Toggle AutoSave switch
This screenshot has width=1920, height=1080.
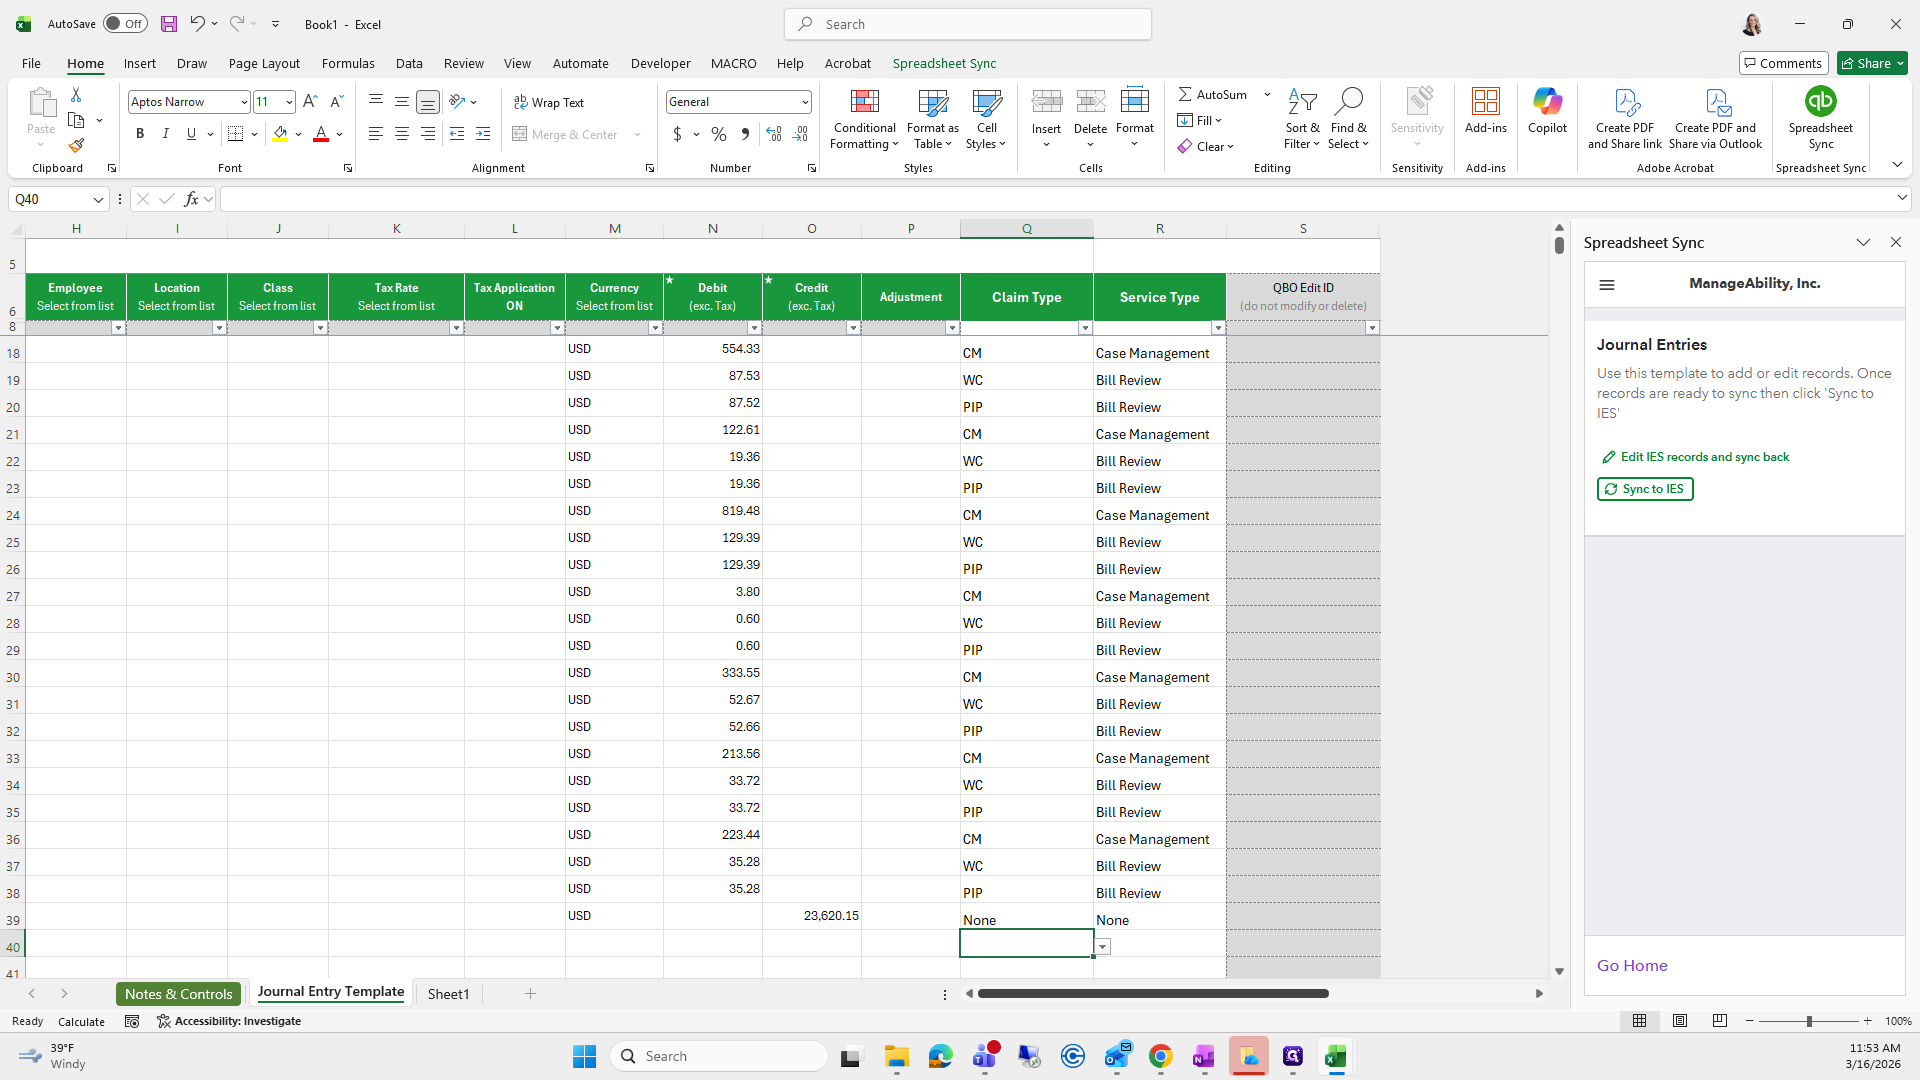(125, 24)
